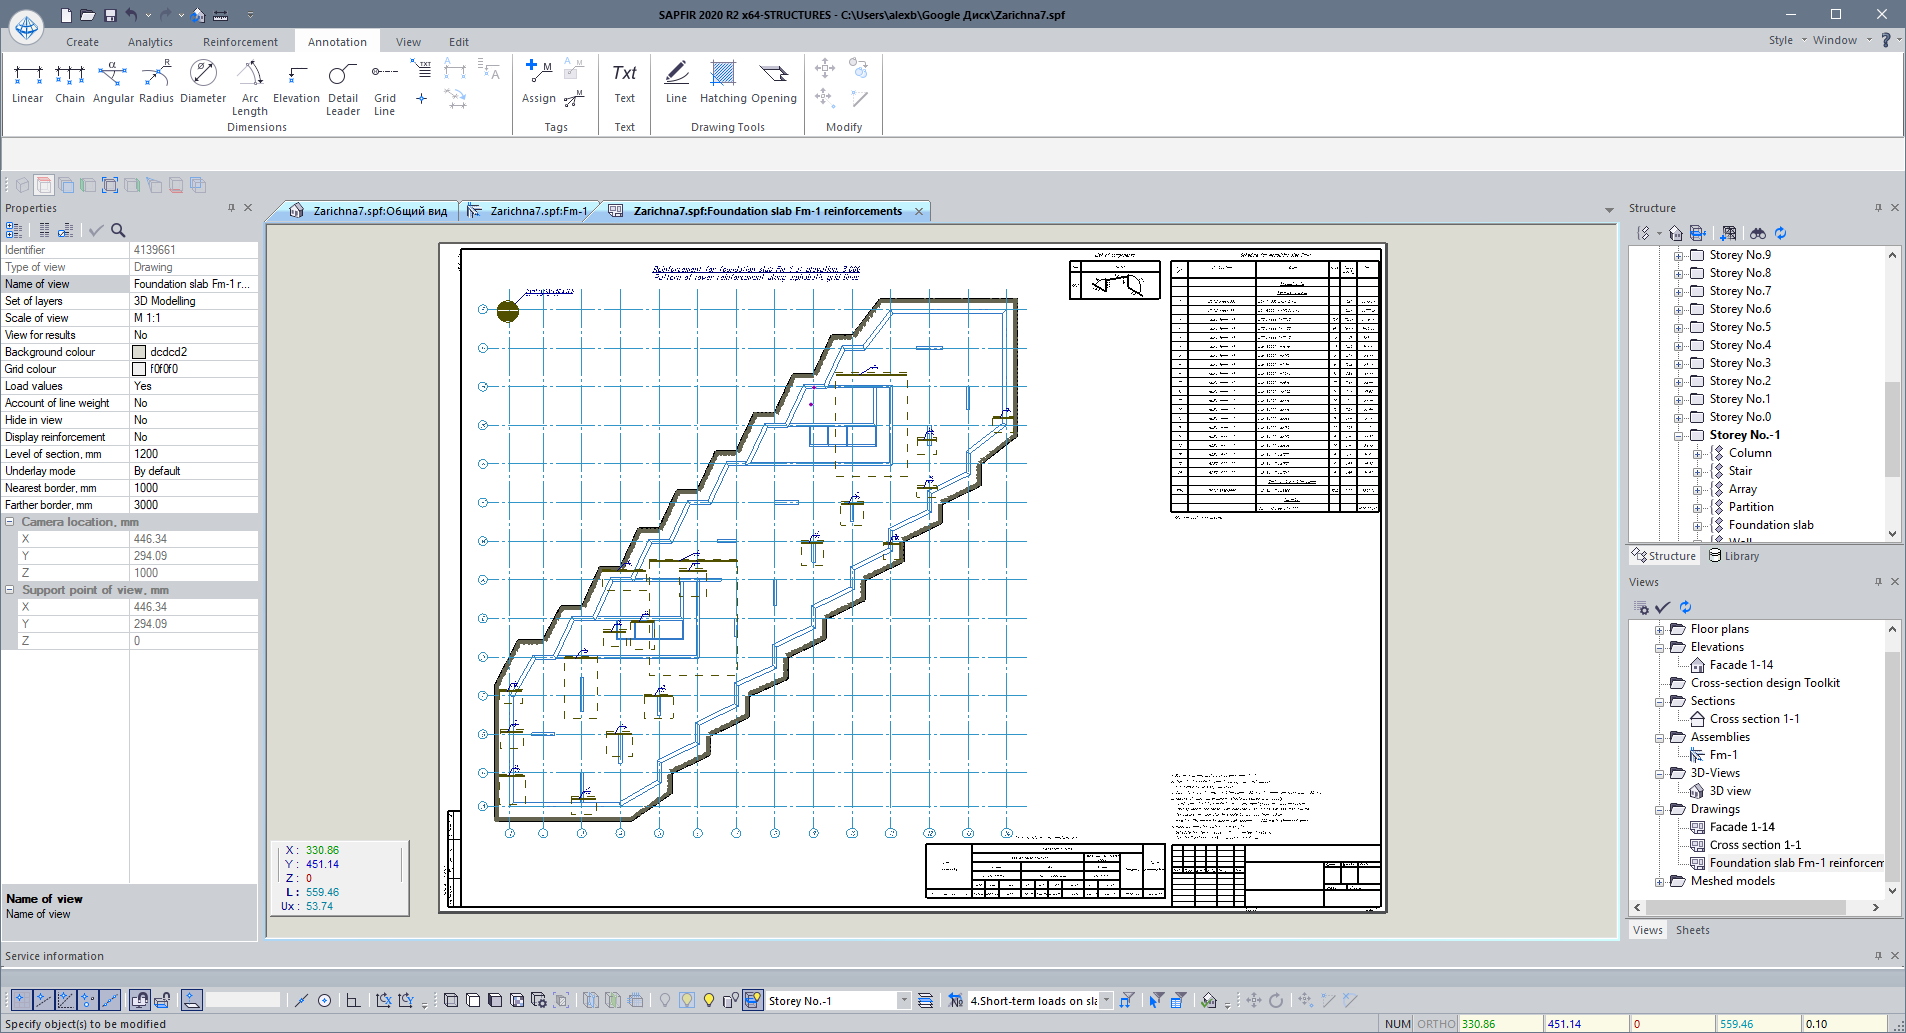
Task: Open the Storey No.-1 selector dropdown
Action: click(x=903, y=999)
